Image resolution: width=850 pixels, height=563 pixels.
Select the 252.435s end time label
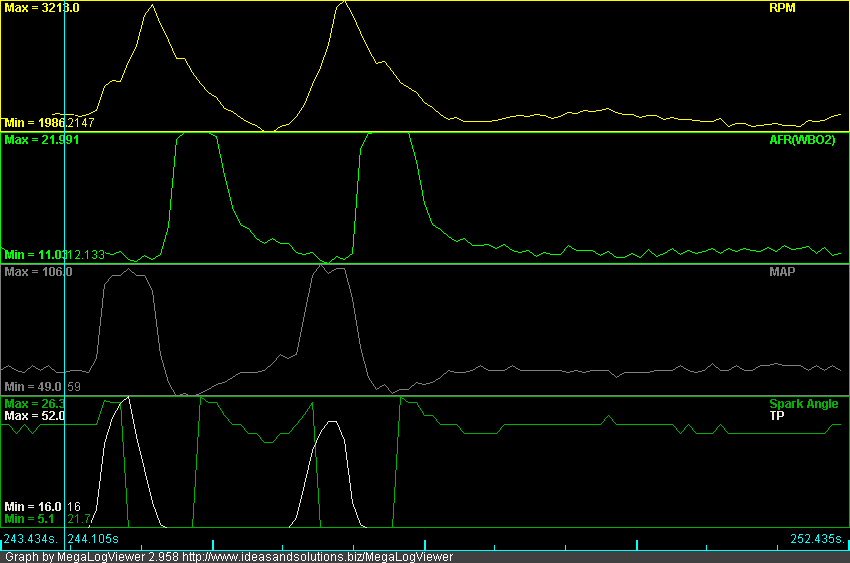pyautogui.click(x=818, y=540)
